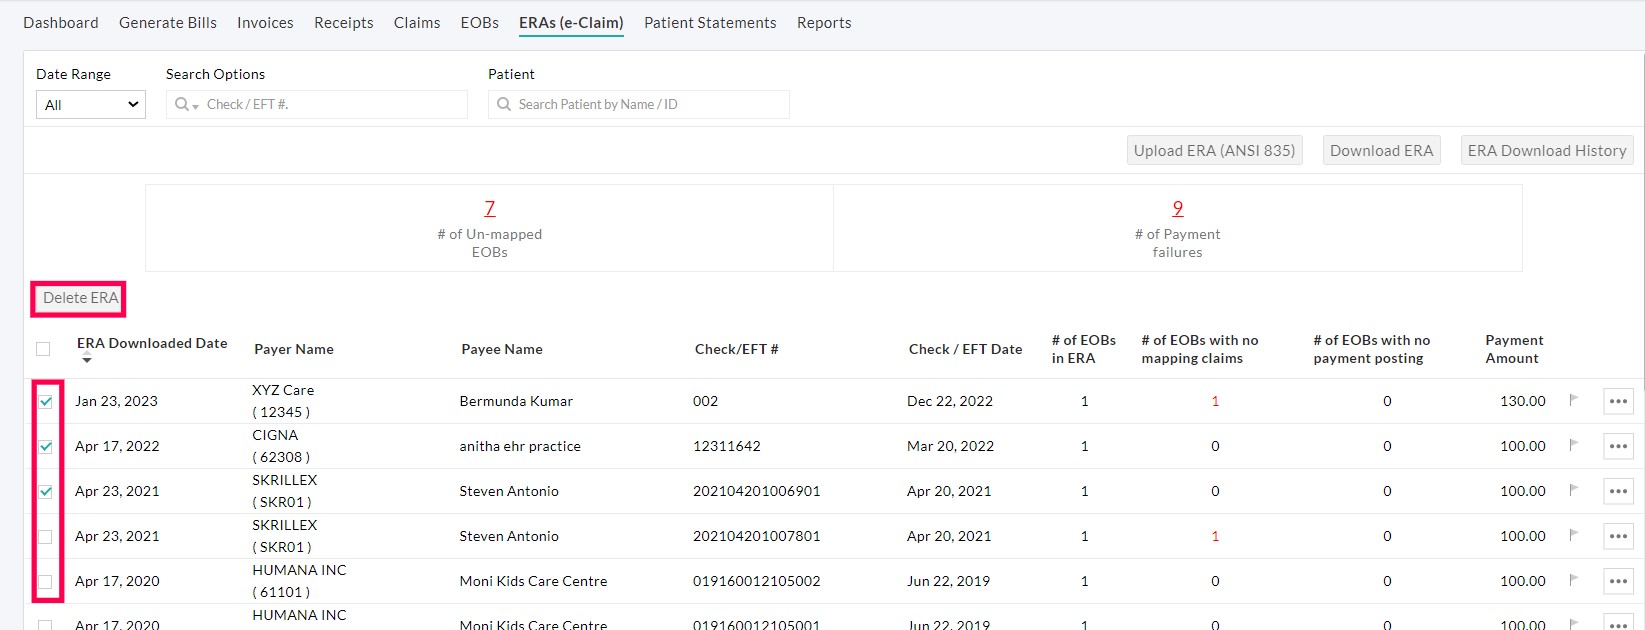Click Upload ERA (ANSI 835) button
This screenshot has height=630, width=1645.
(x=1214, y=151)
